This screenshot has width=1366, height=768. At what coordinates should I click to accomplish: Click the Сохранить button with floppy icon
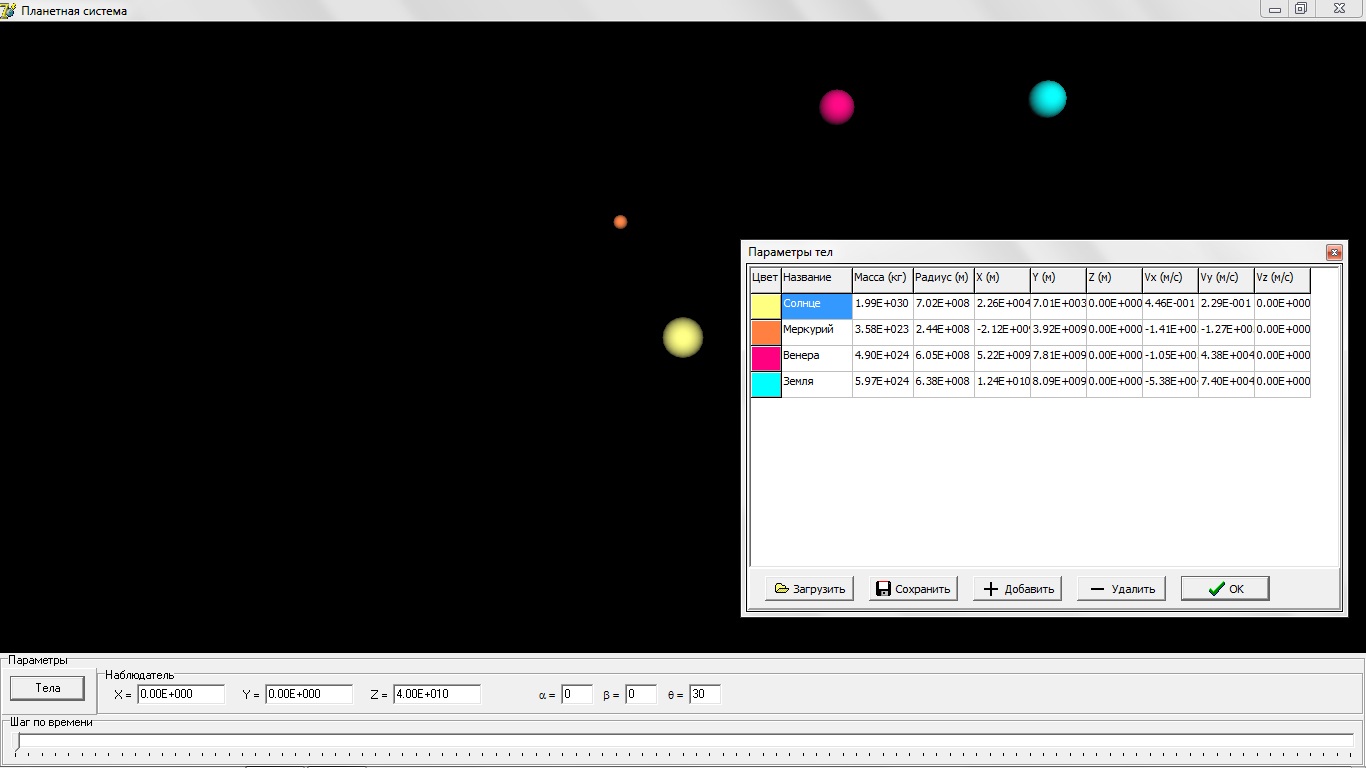913,589
